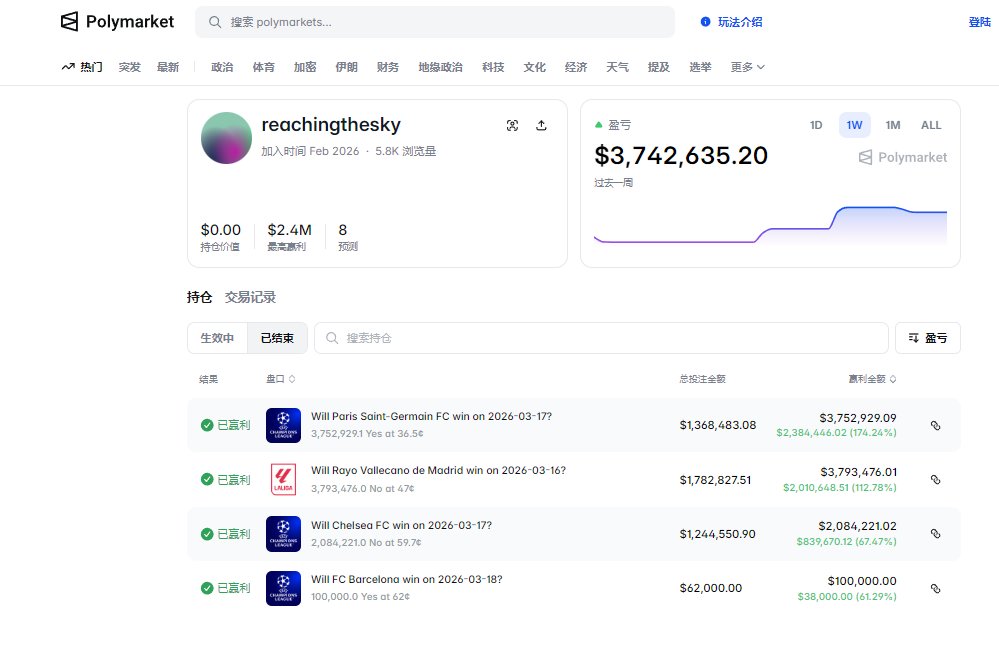Click the 搜索 polymarkets search field
The image size is (999, 648).
coord(435,22)
